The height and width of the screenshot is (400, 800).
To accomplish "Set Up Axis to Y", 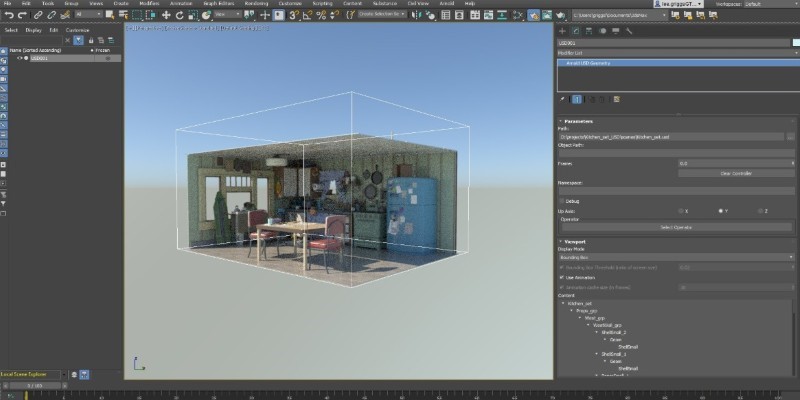I will [x=720, y=211].
